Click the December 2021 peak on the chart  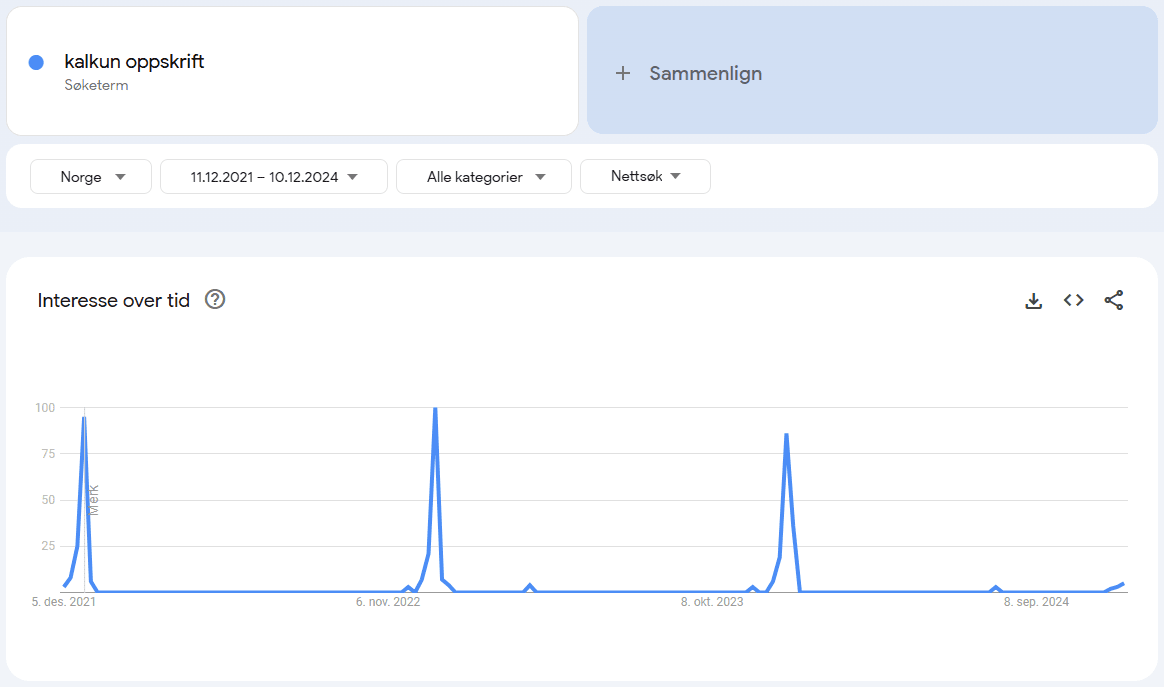pos(85,419)
